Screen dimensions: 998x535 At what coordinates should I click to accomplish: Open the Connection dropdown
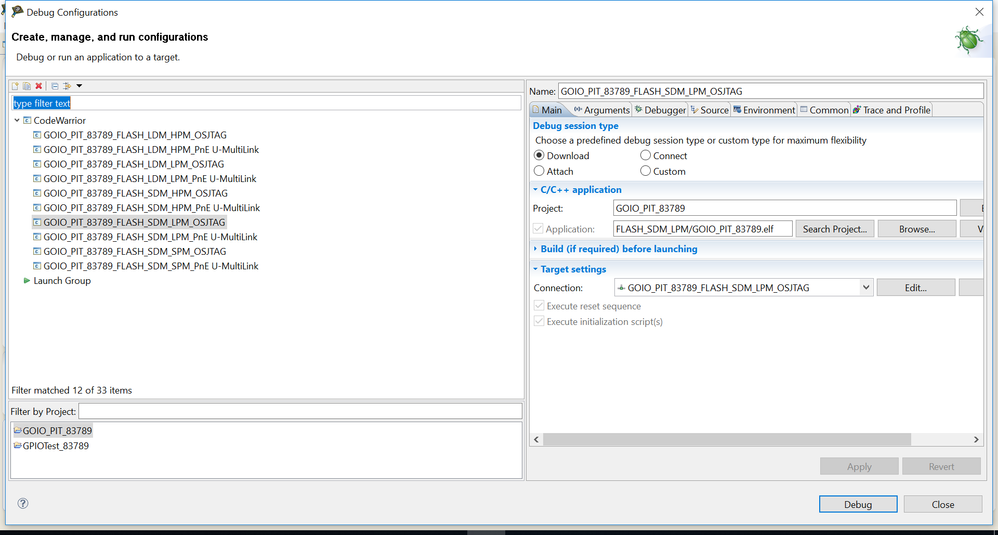click(866, 288)
